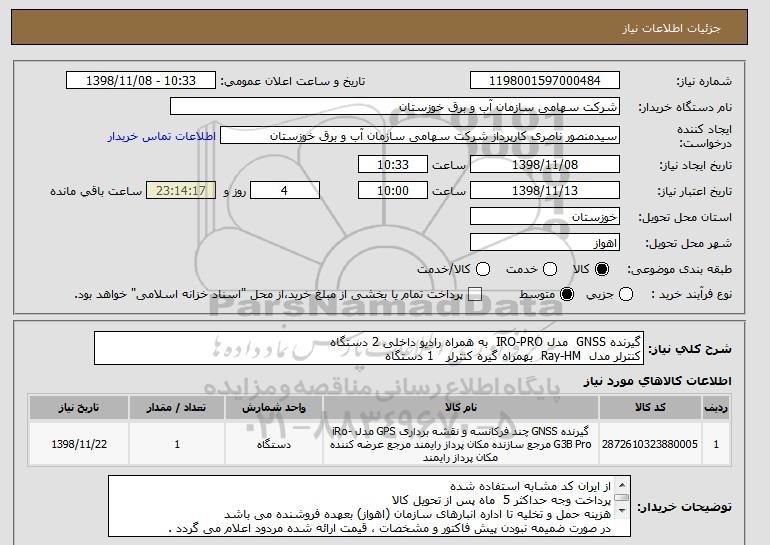The image size is (770, 545).
Task: Click the notes scrollbar thumb
Action: click(622, 497)
